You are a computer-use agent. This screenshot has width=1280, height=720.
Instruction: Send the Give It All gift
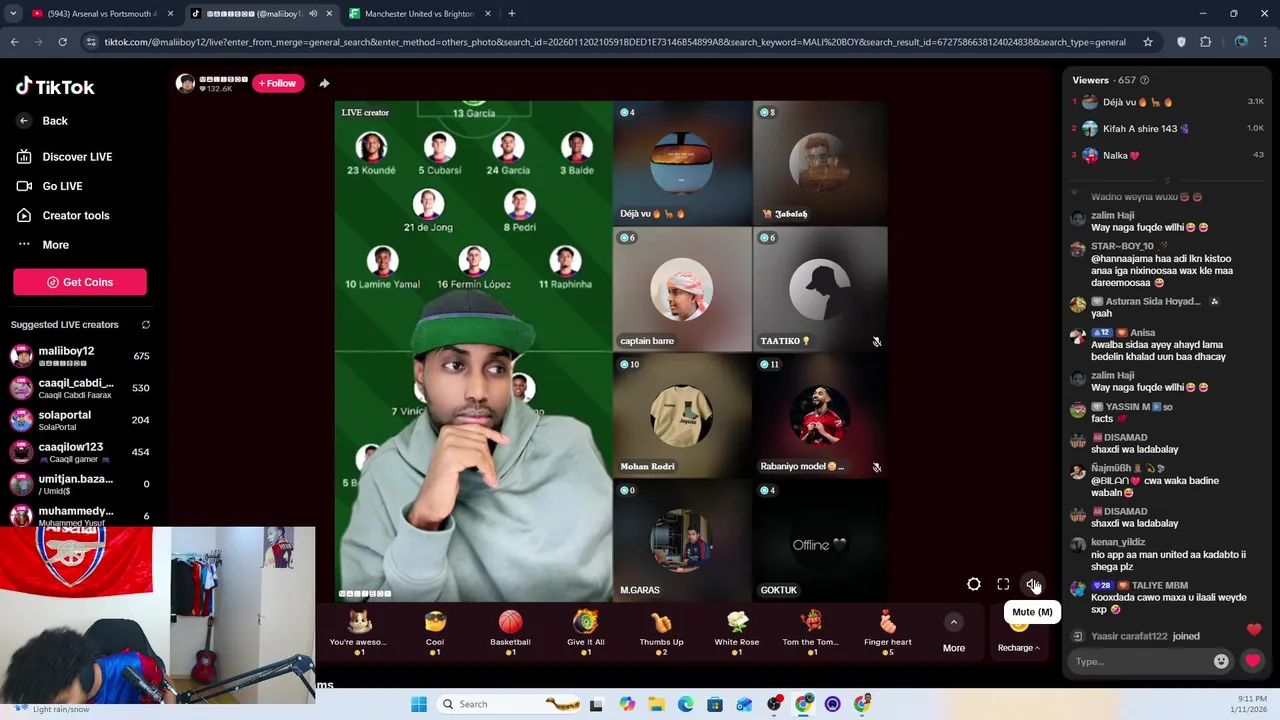pos(586,632)
